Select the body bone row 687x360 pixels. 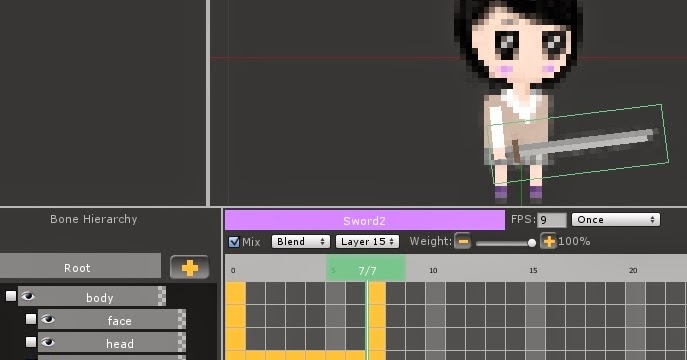tap(92, 296)
